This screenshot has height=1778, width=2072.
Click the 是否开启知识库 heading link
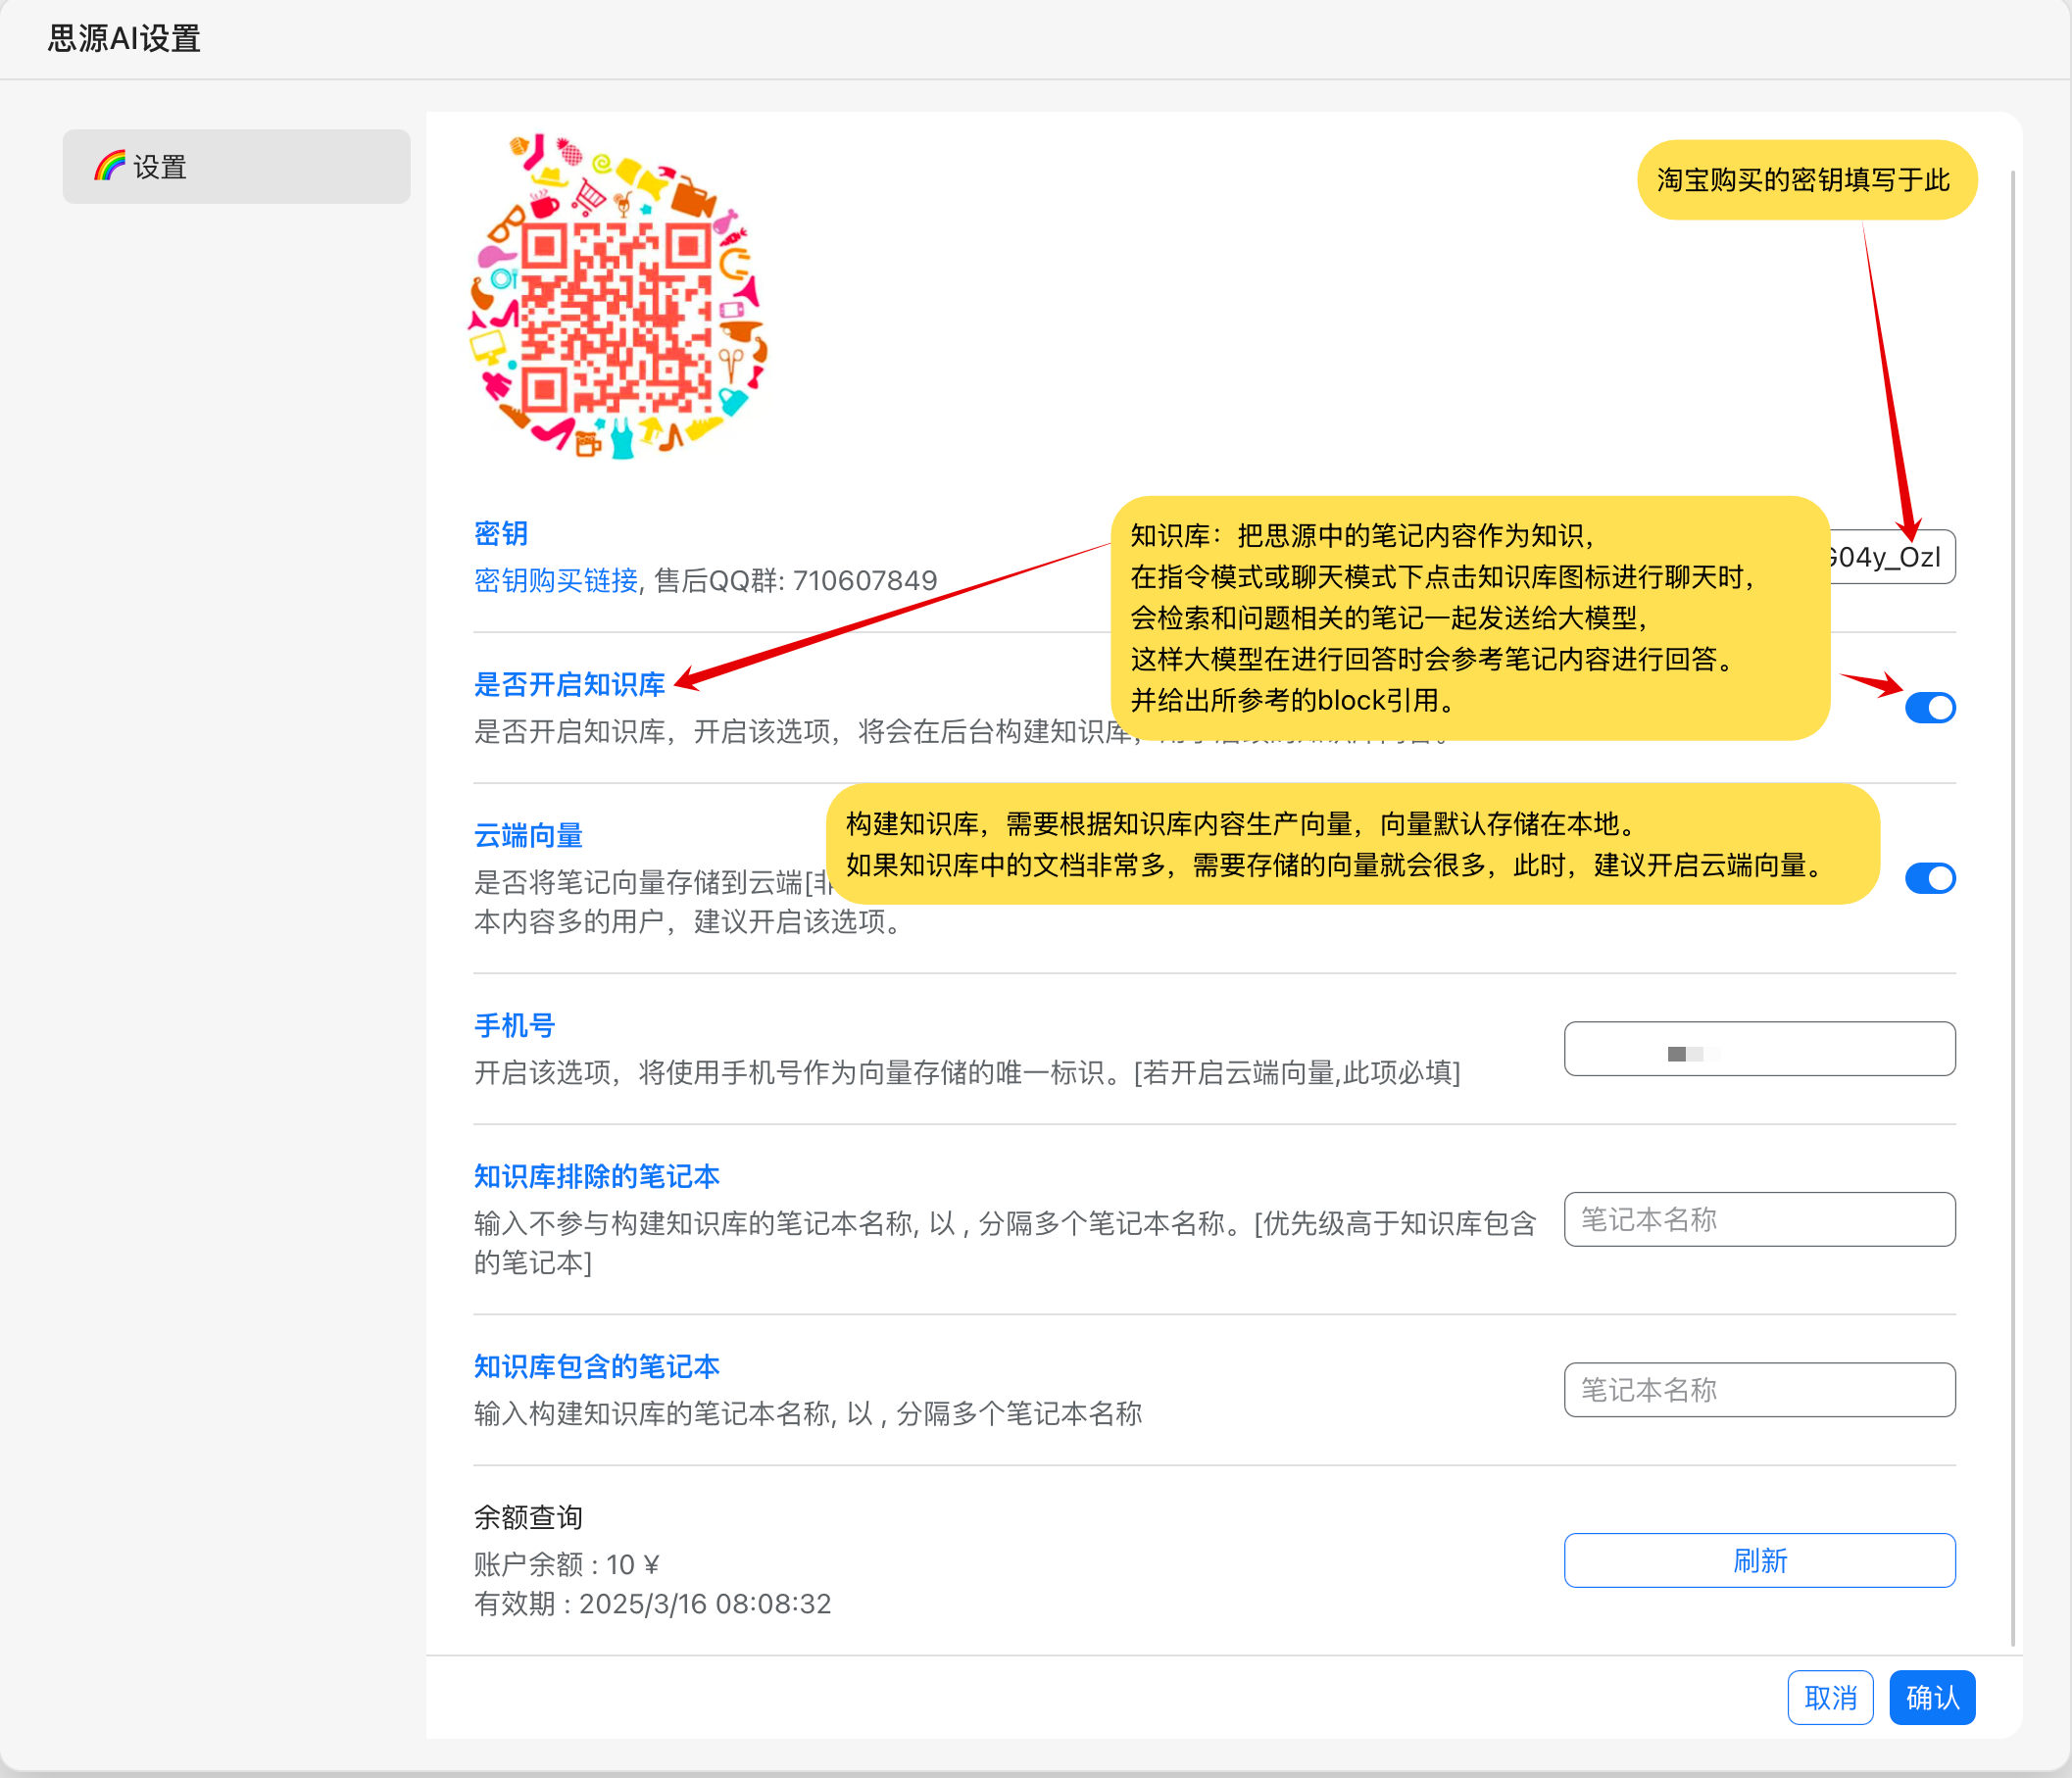pyautogui.click(x=569, y=685)
